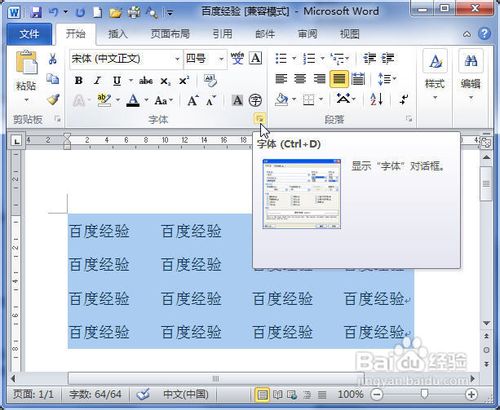Align text to the left

[281, 79]
